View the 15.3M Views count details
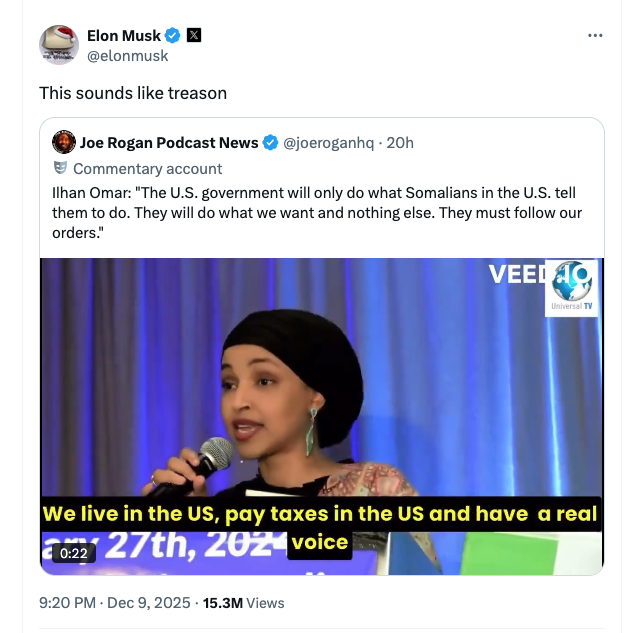The image size is (641, 633). [x=243, y=603]
